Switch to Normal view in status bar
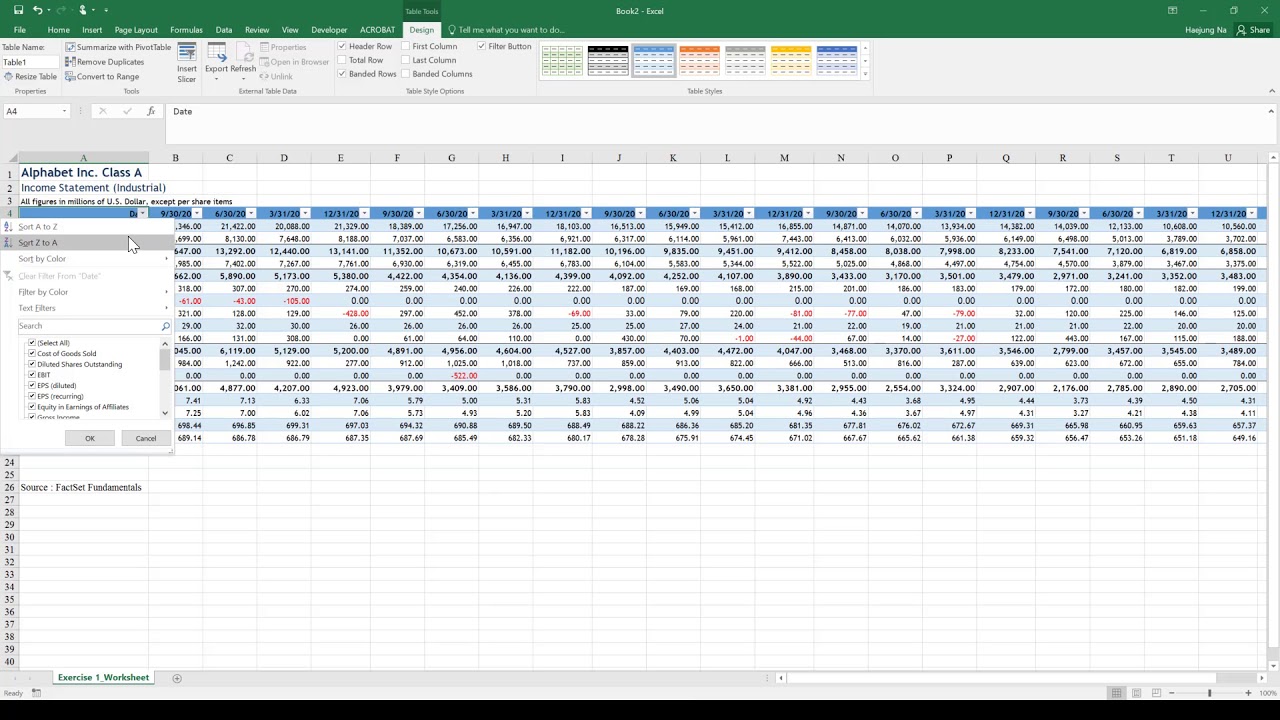 [1116, 693]
